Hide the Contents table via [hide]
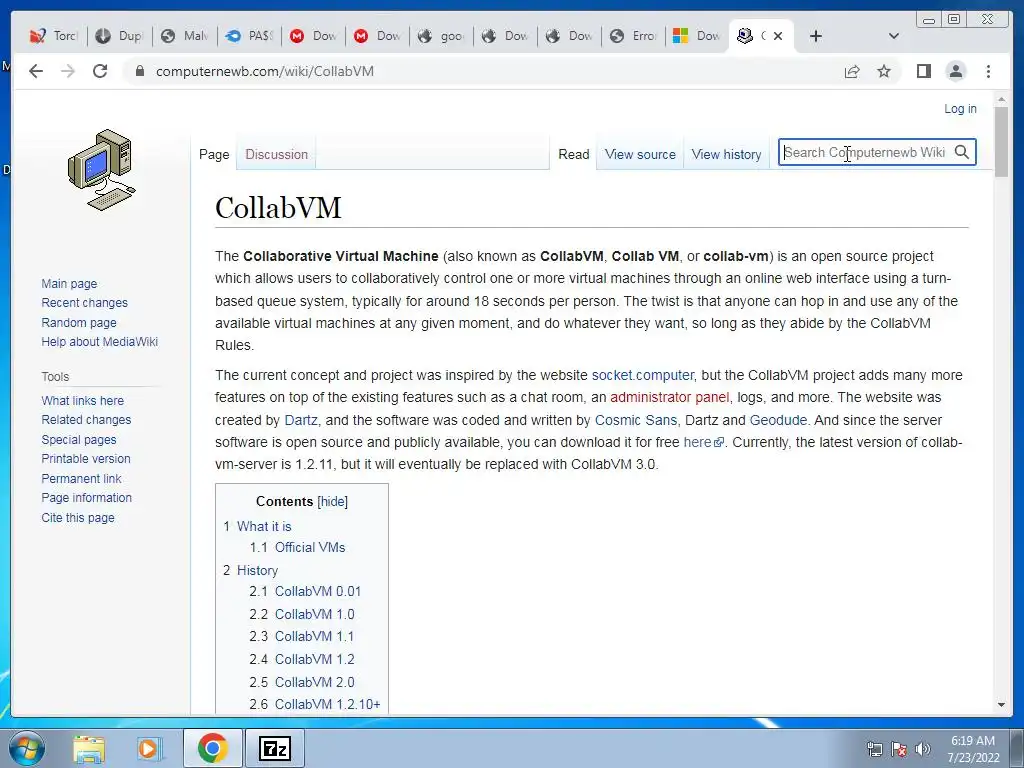1024x768 pixels. coord(332,502)
